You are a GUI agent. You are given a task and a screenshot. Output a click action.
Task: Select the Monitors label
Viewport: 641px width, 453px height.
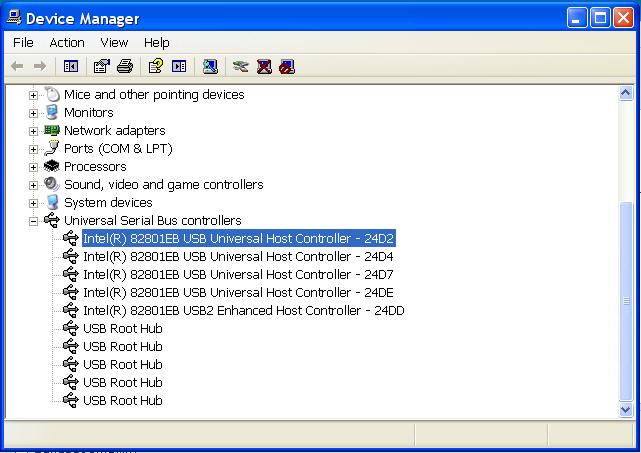click(x=89, y=112)
